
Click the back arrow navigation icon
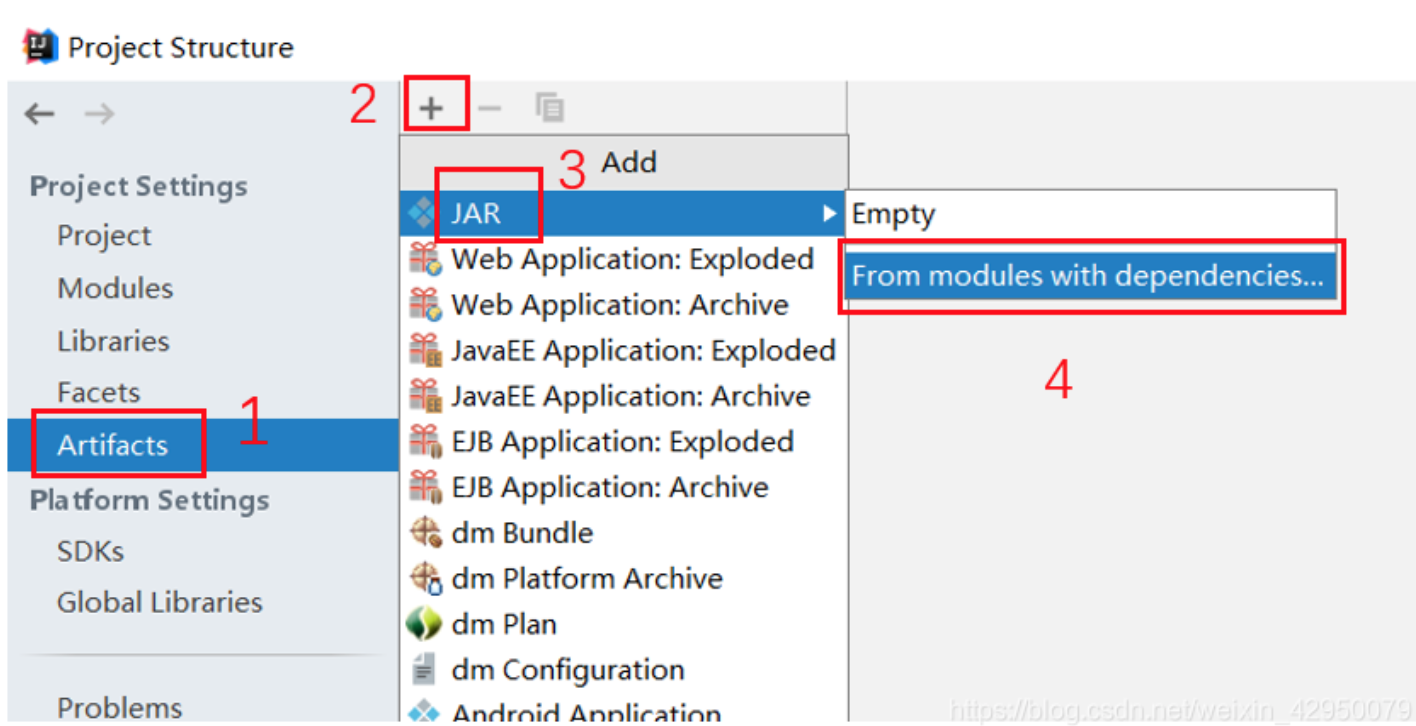(40, 114)
